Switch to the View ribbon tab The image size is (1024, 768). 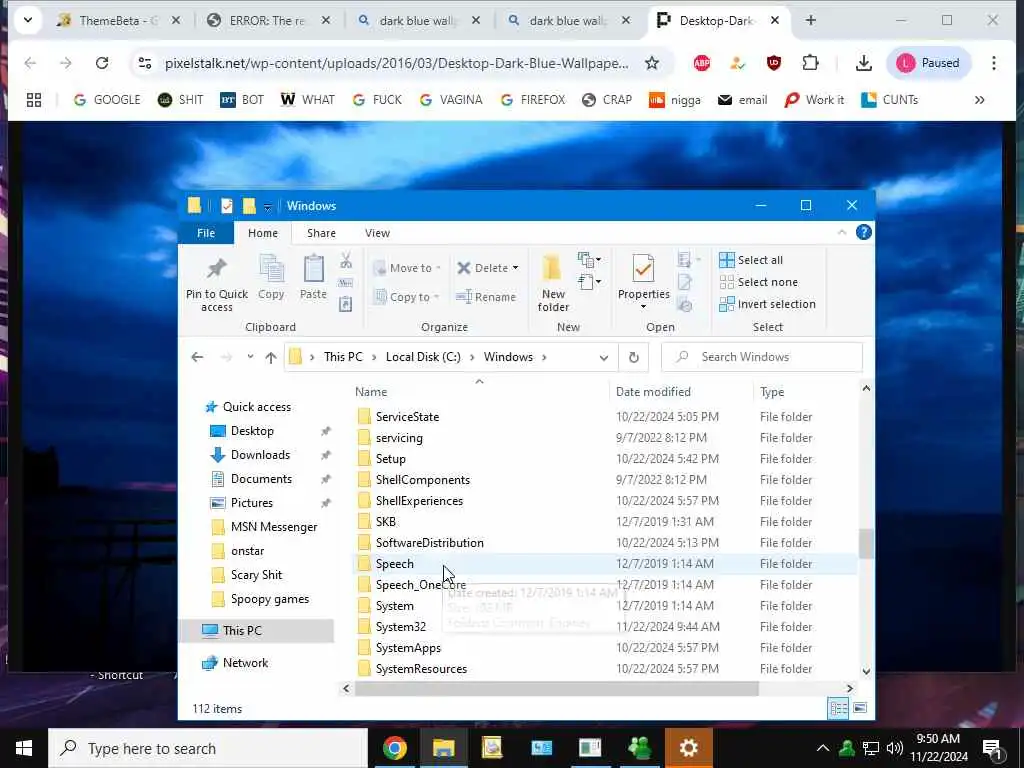[377, 233]
